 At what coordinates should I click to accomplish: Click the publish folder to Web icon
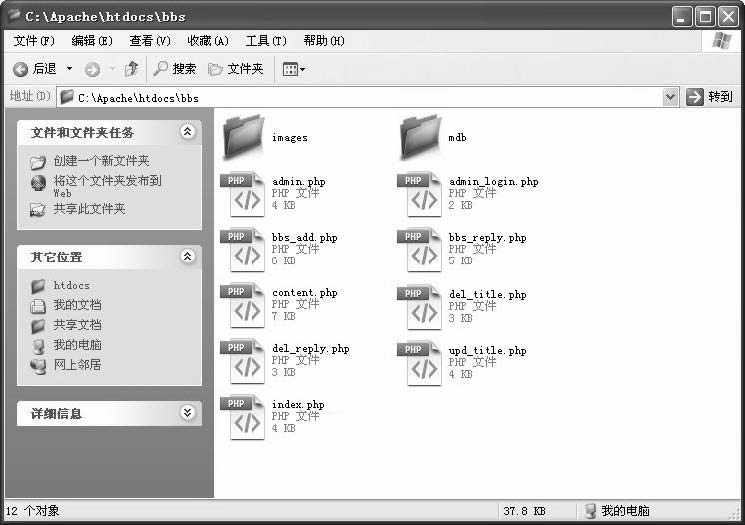(x=38, y=182)
